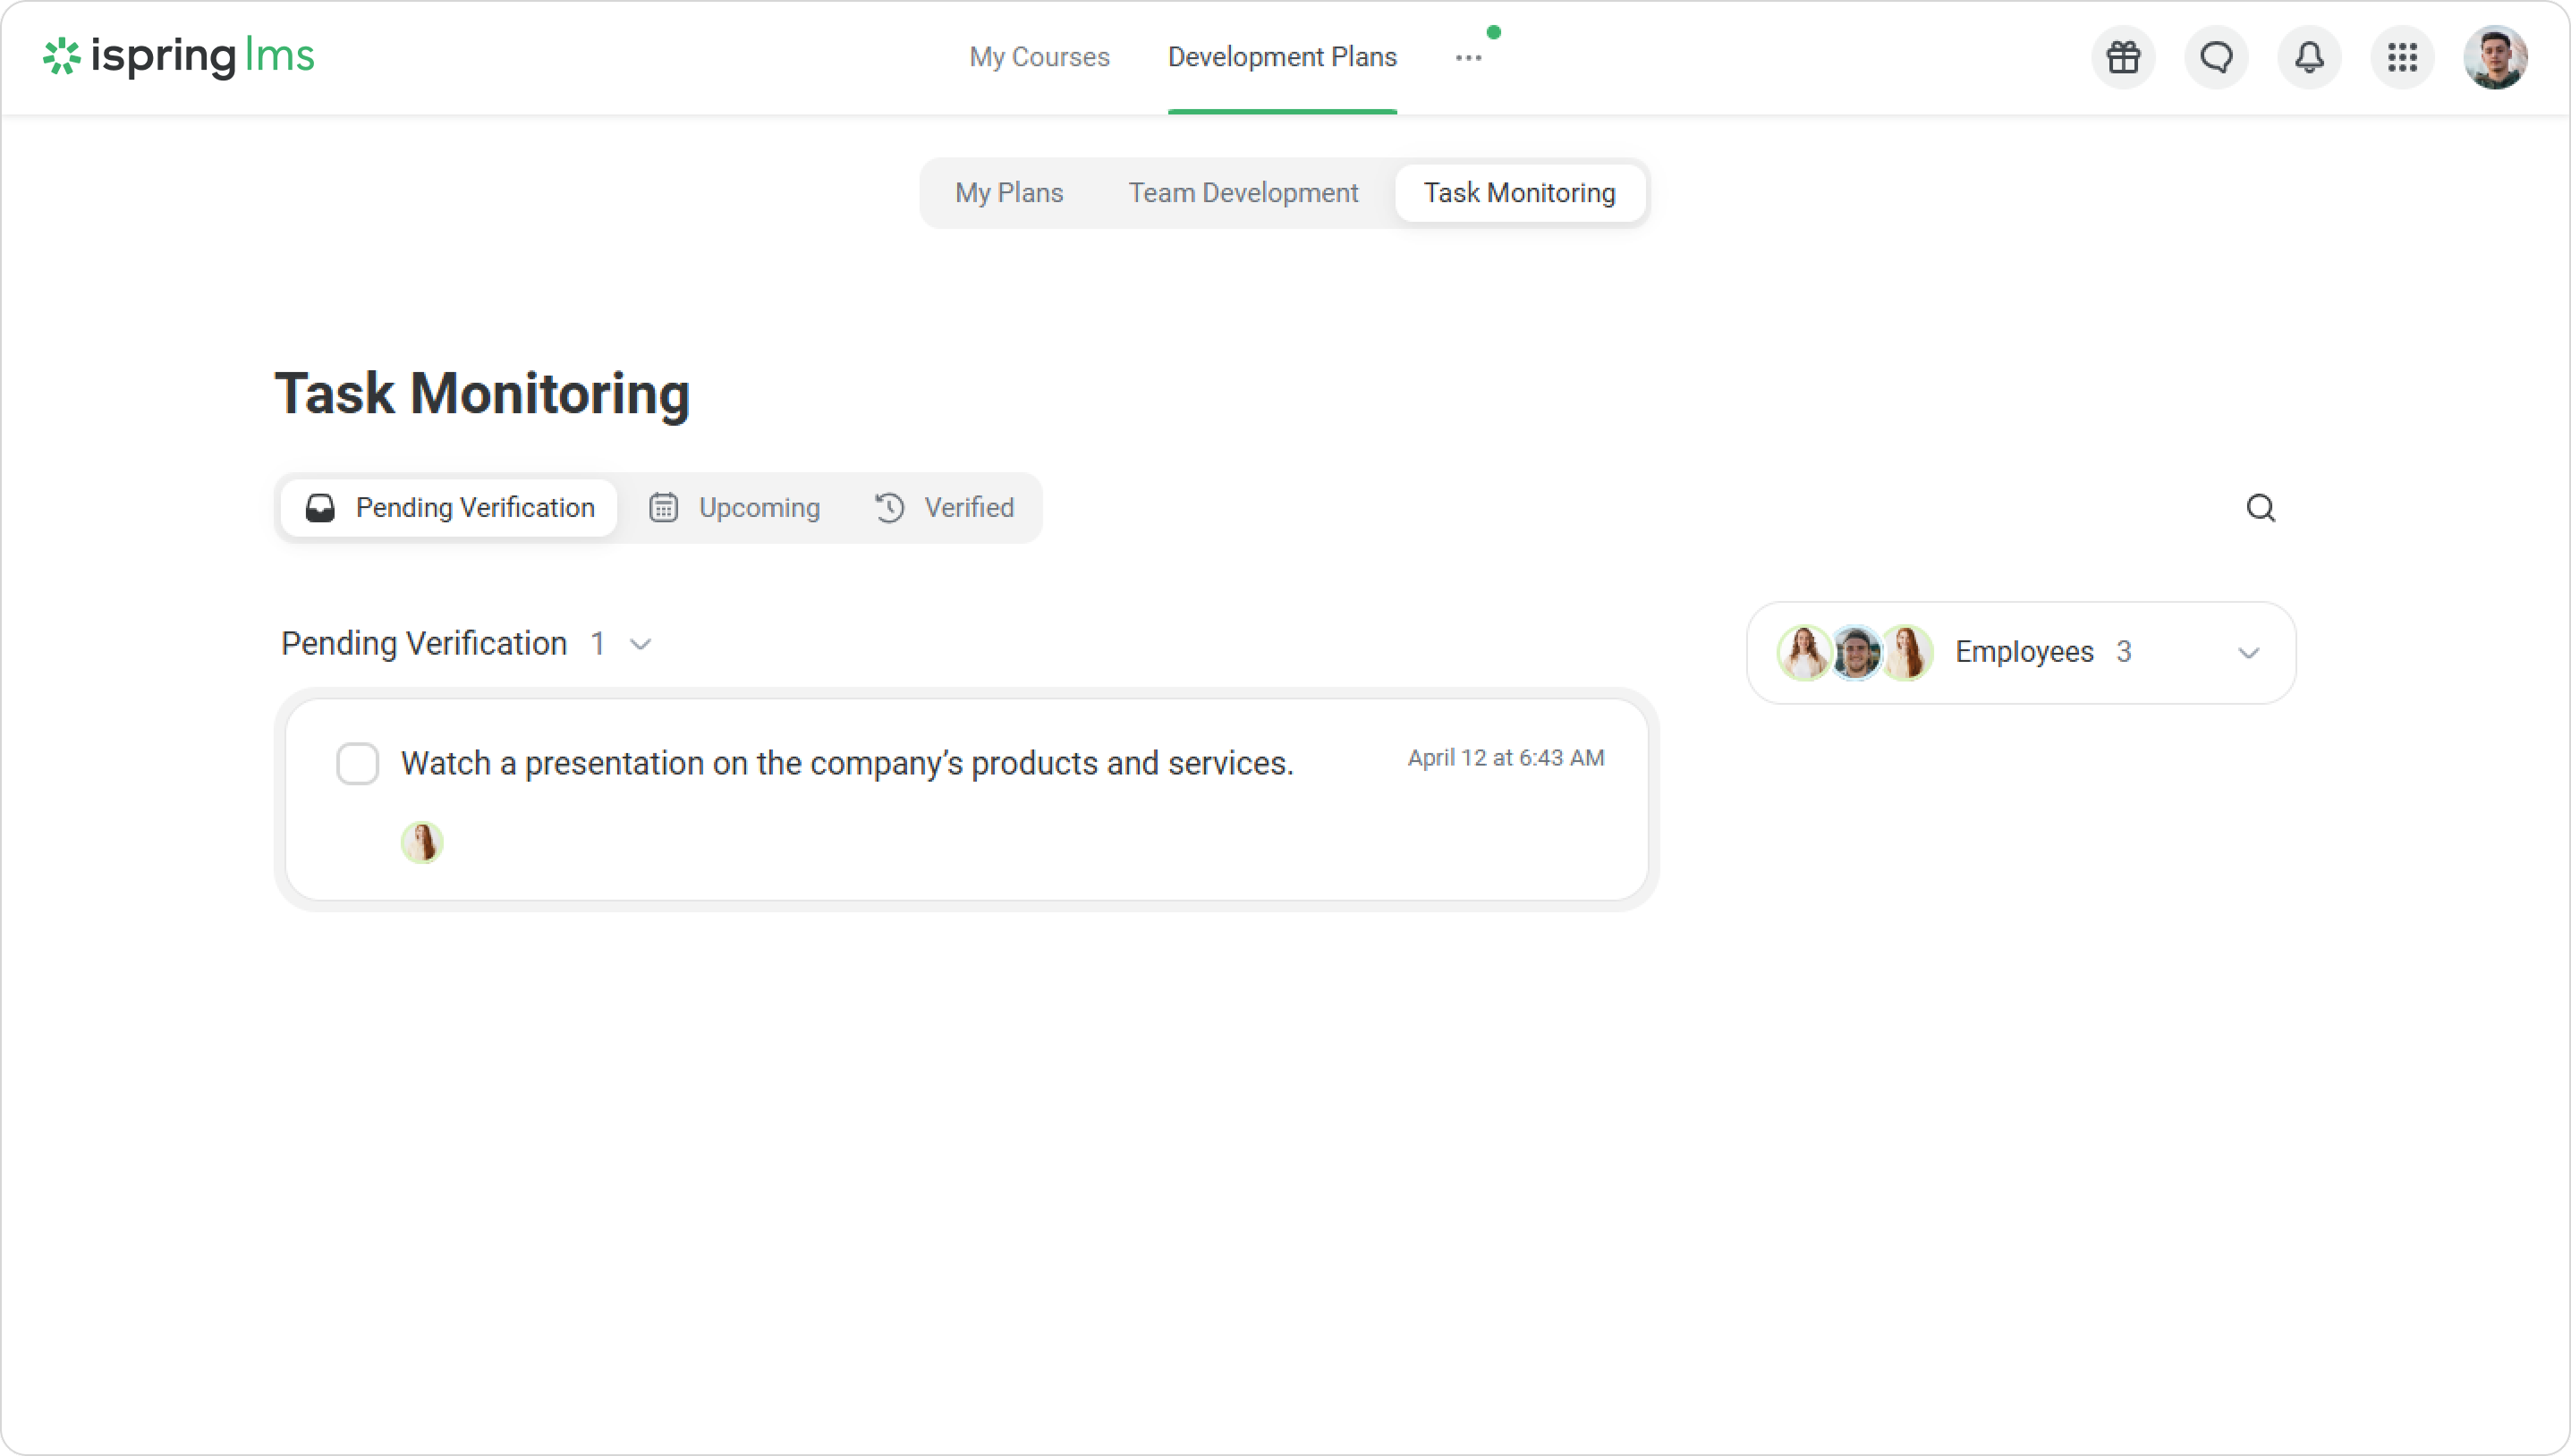The image size is (2571, 1456).
Task: Go to My Plans section
Action: pos(1009,193)
